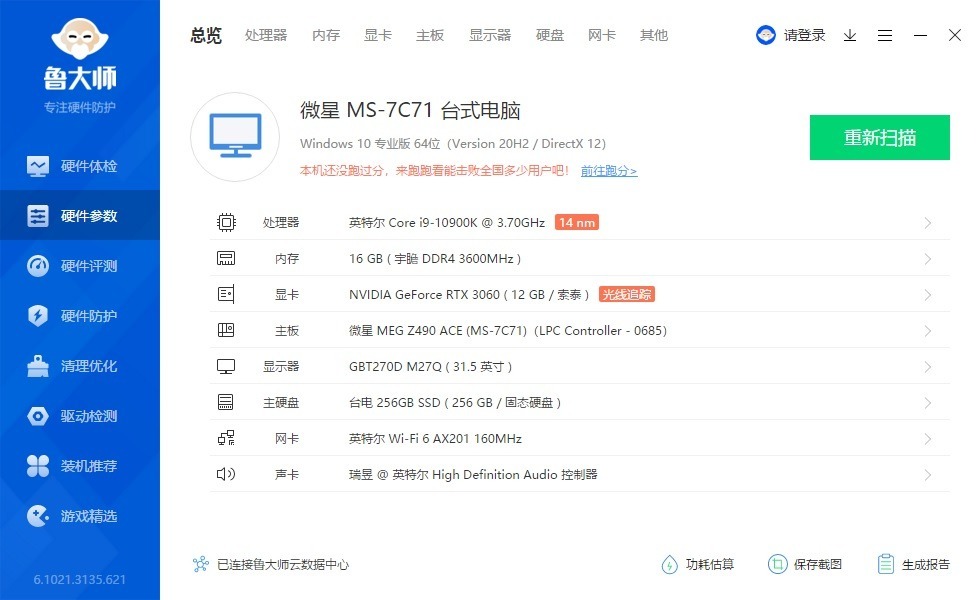Generate a report with 生成报告
This screenshot has height=600, width=980.
coord(914,563)
